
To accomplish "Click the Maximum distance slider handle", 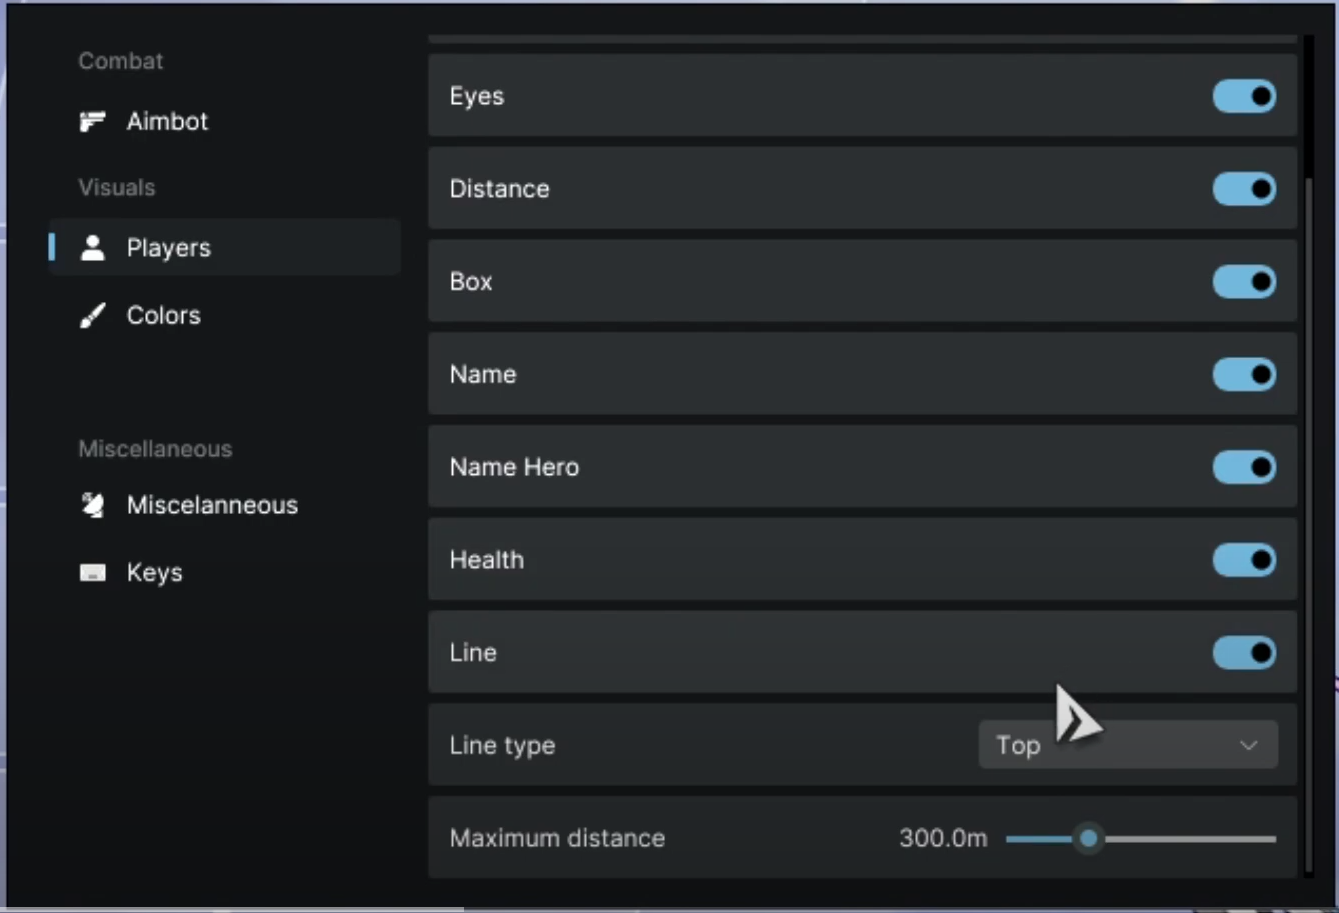I will 1089,838.
